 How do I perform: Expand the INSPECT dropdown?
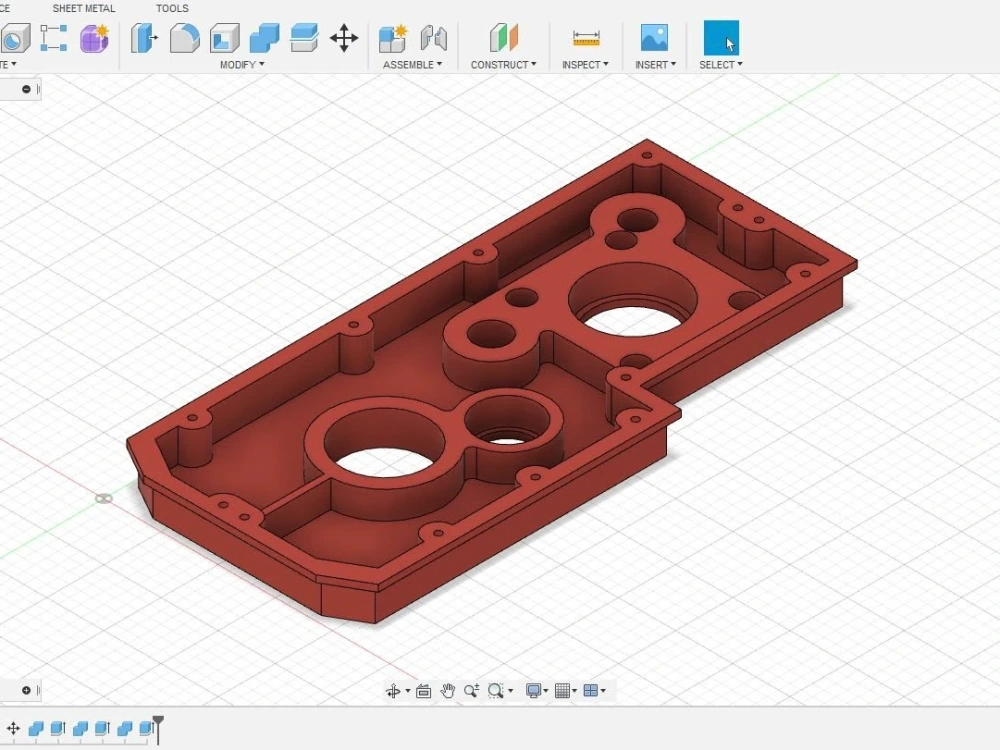585,64
